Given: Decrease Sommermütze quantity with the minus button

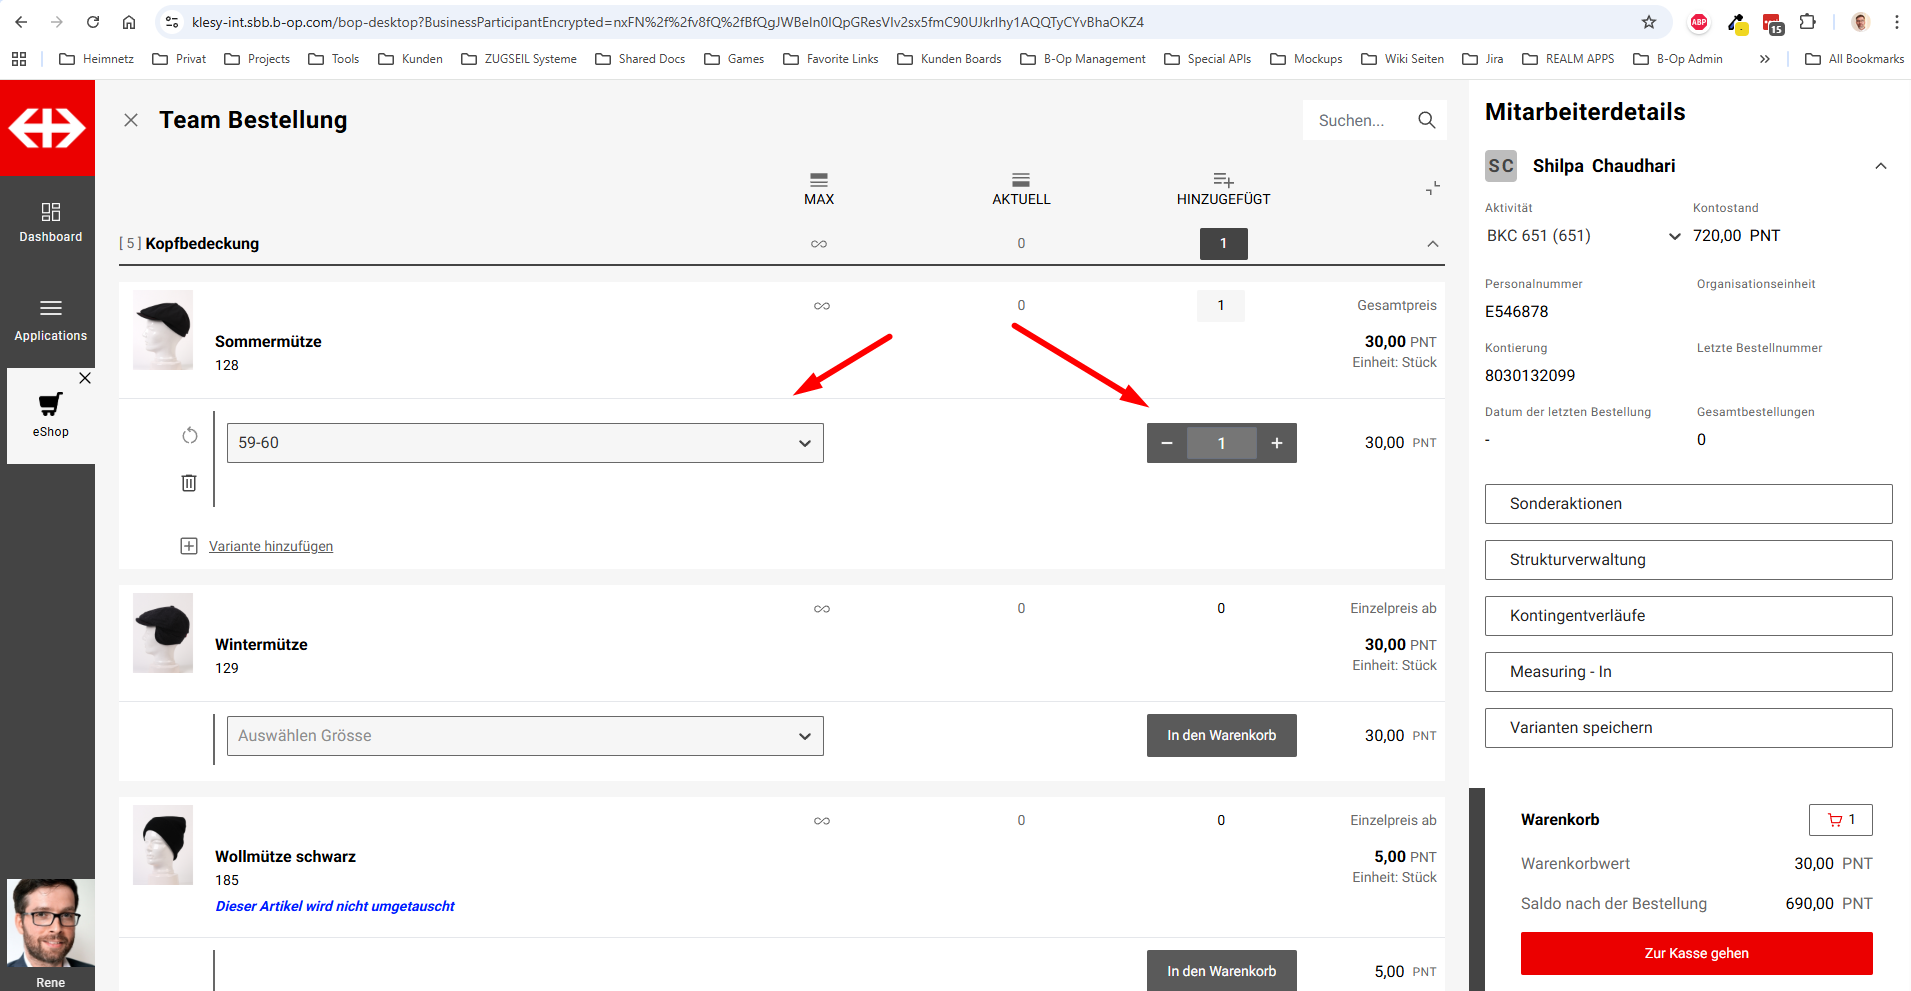Looking at the screenshot, I should tap(1167, 443).
